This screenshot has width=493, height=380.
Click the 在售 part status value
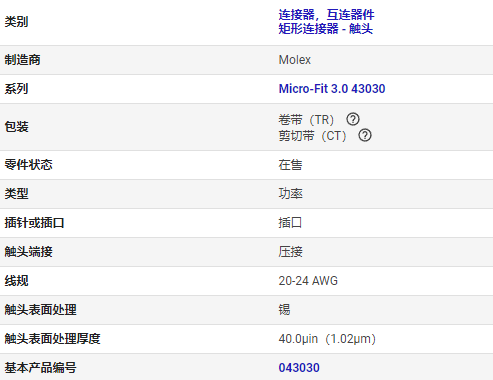[x=290, y=165]
